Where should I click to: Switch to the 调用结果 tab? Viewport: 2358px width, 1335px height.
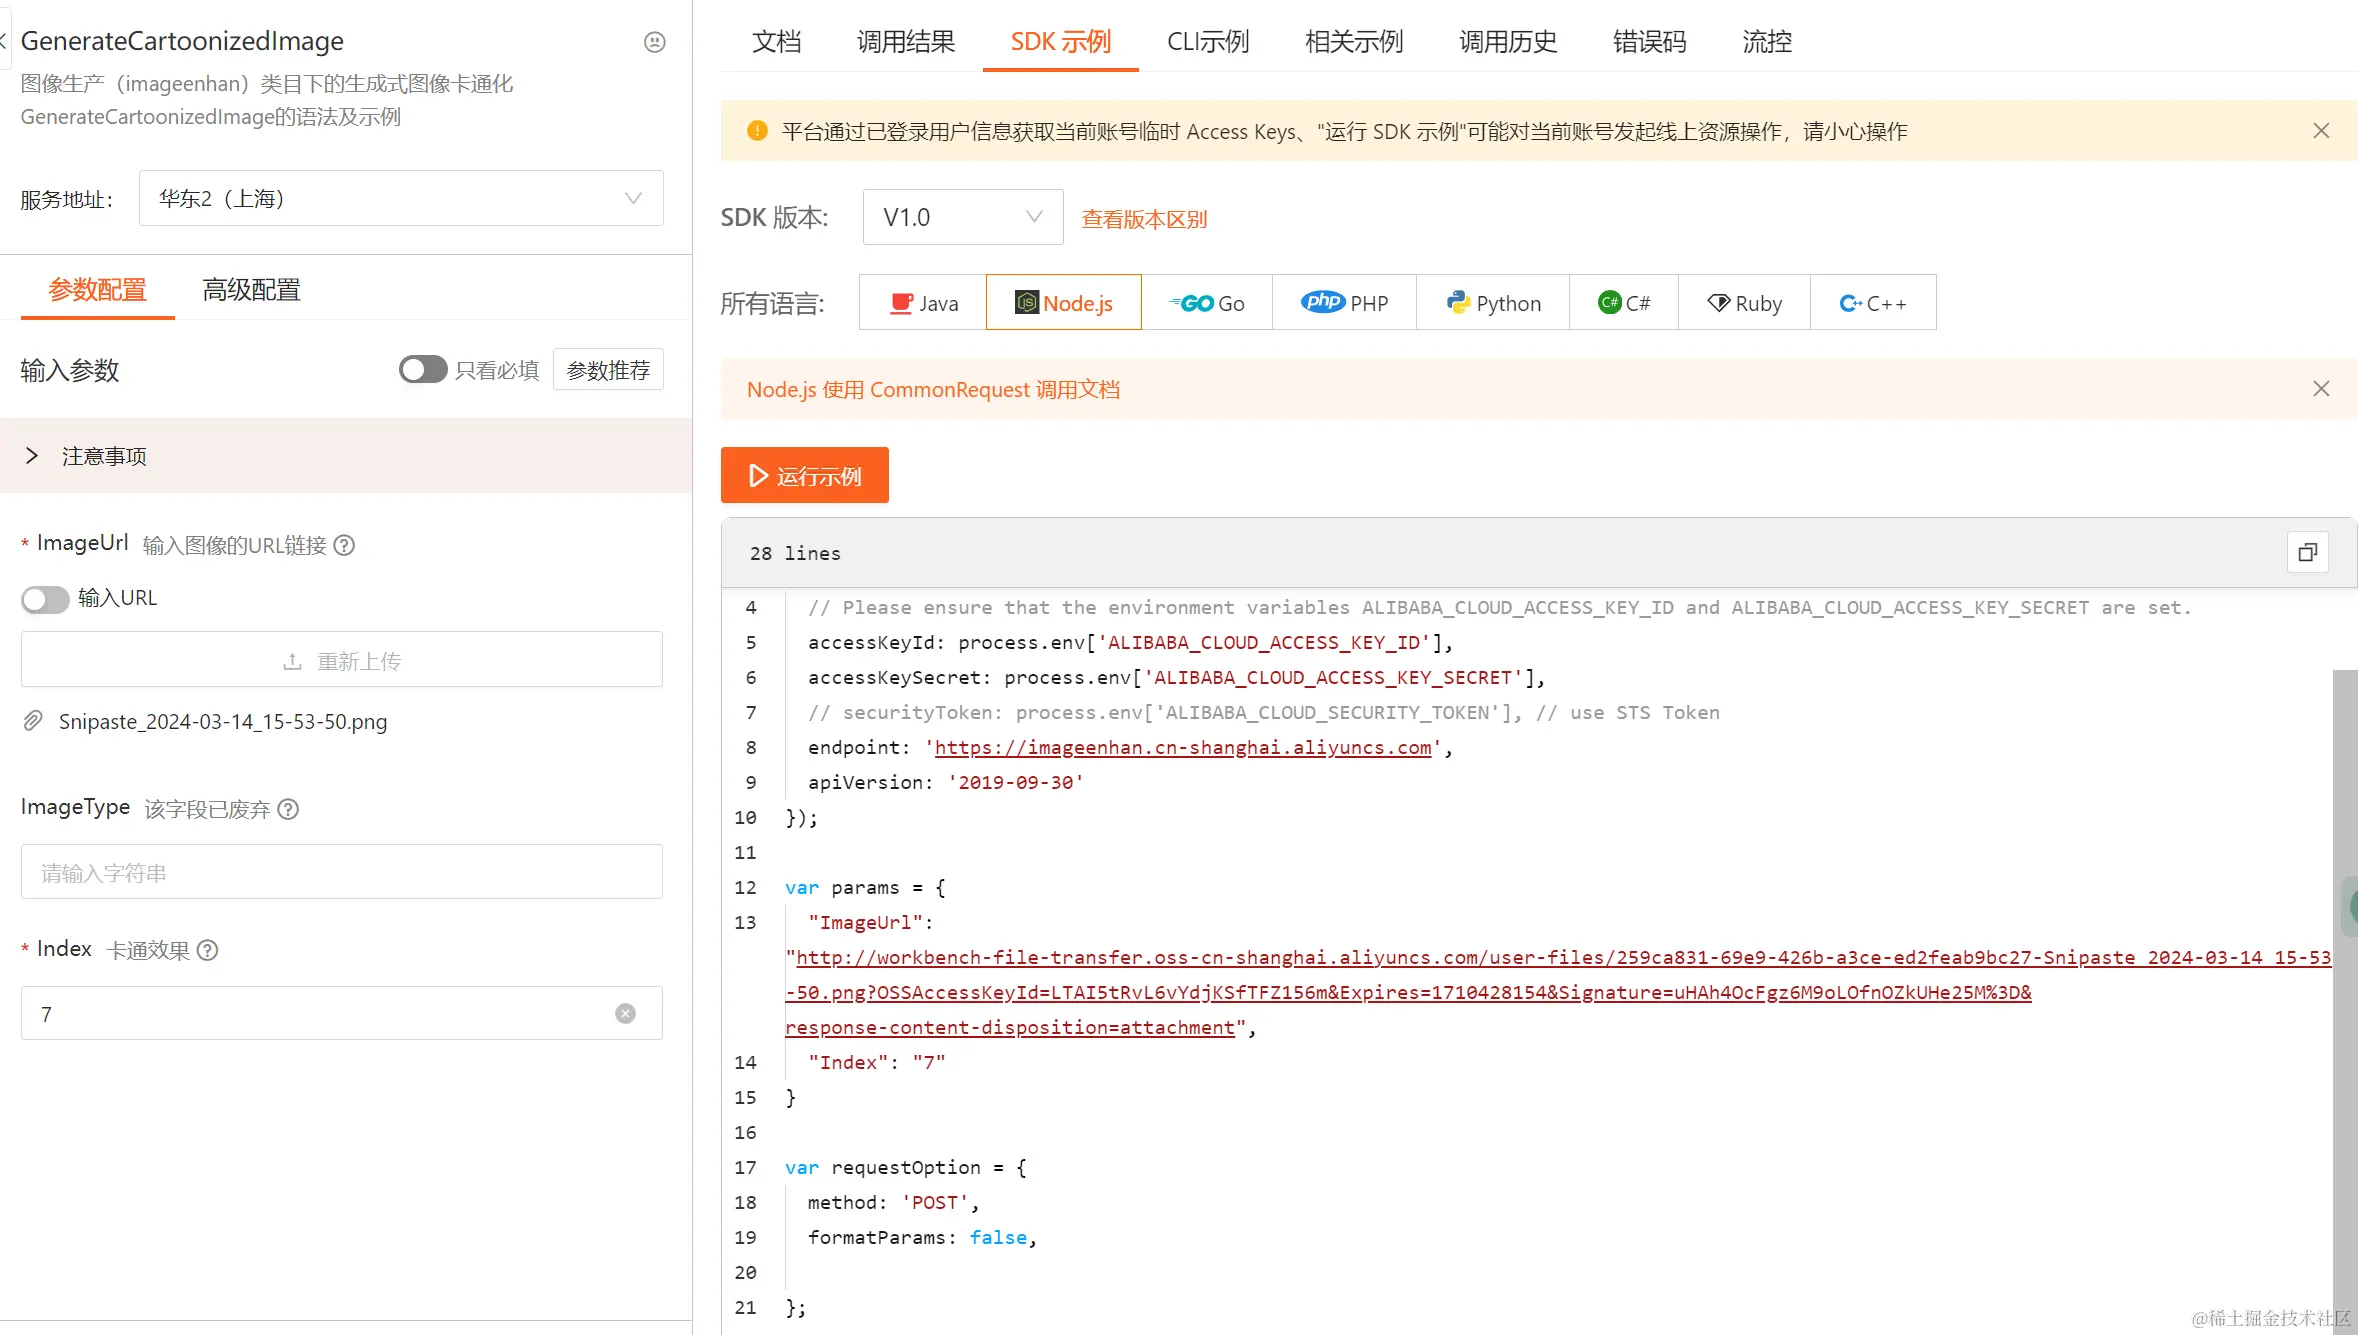906,41
